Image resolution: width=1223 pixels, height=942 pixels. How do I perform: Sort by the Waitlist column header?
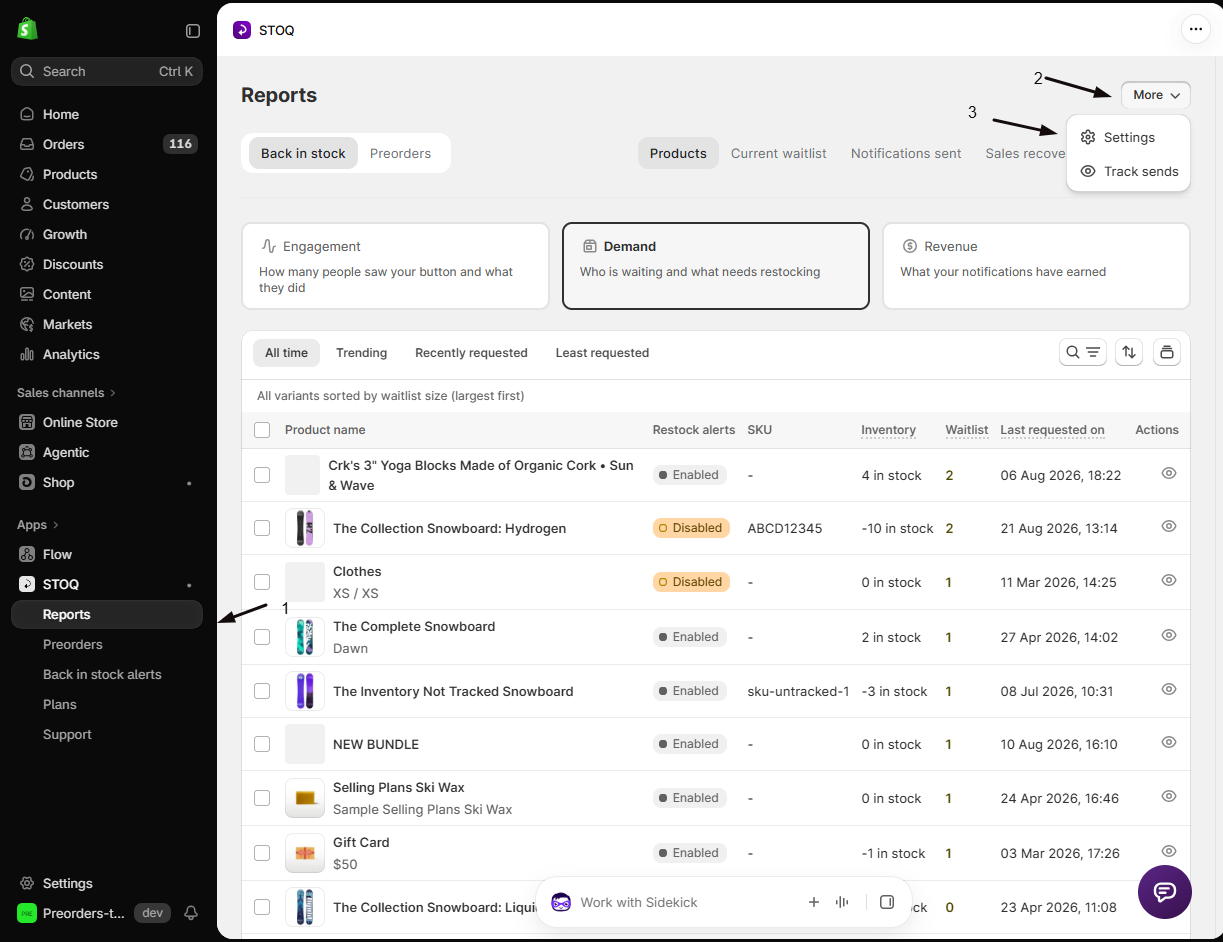(967, 430)
